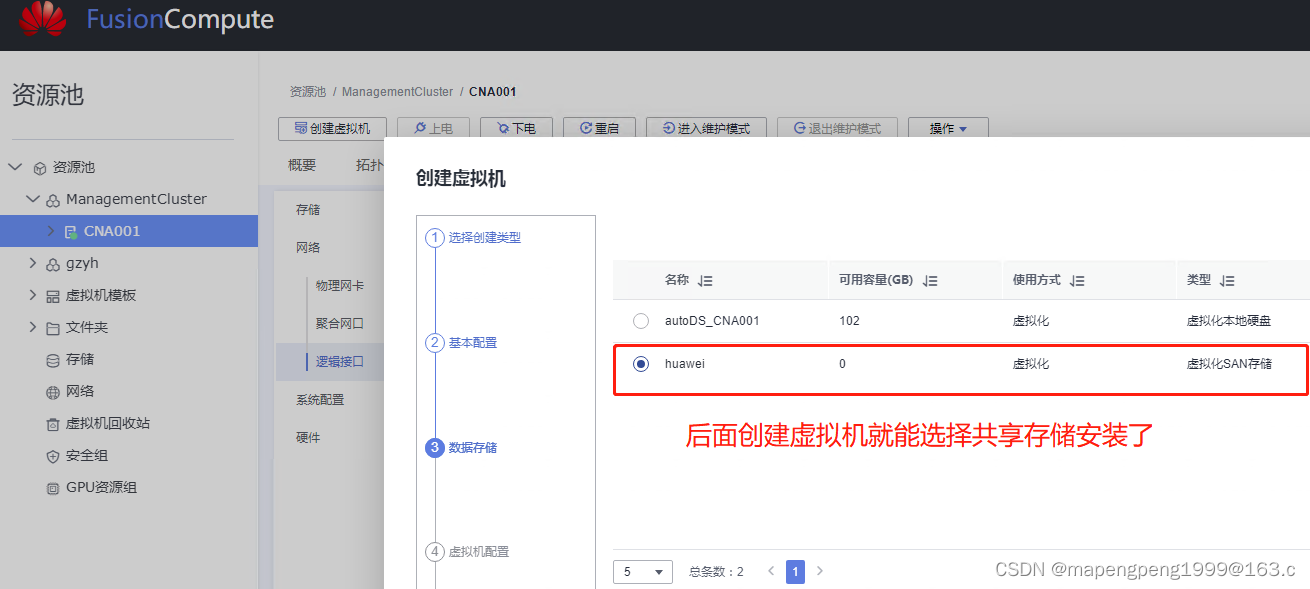This screenshot has width=1310, height=589.
Task: Click the 重启 restart button
Action: click(599, 129)
